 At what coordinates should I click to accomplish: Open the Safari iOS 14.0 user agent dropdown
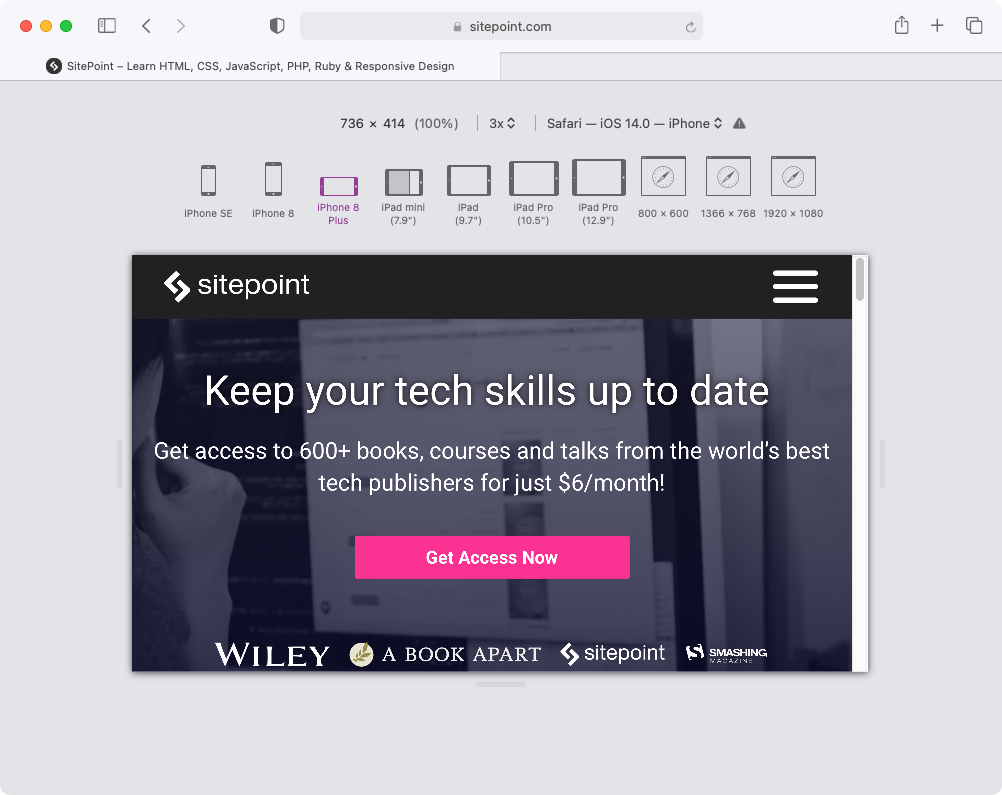635,123
